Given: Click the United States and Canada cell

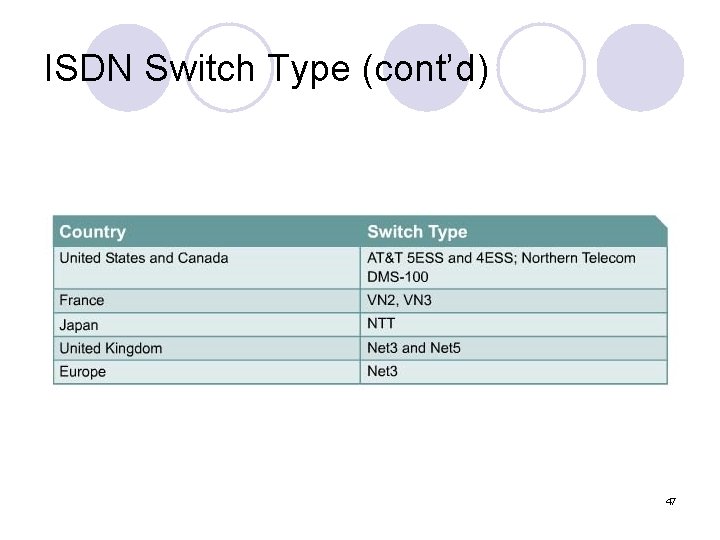Looking at the screenshot, I should tap(144, 258).
